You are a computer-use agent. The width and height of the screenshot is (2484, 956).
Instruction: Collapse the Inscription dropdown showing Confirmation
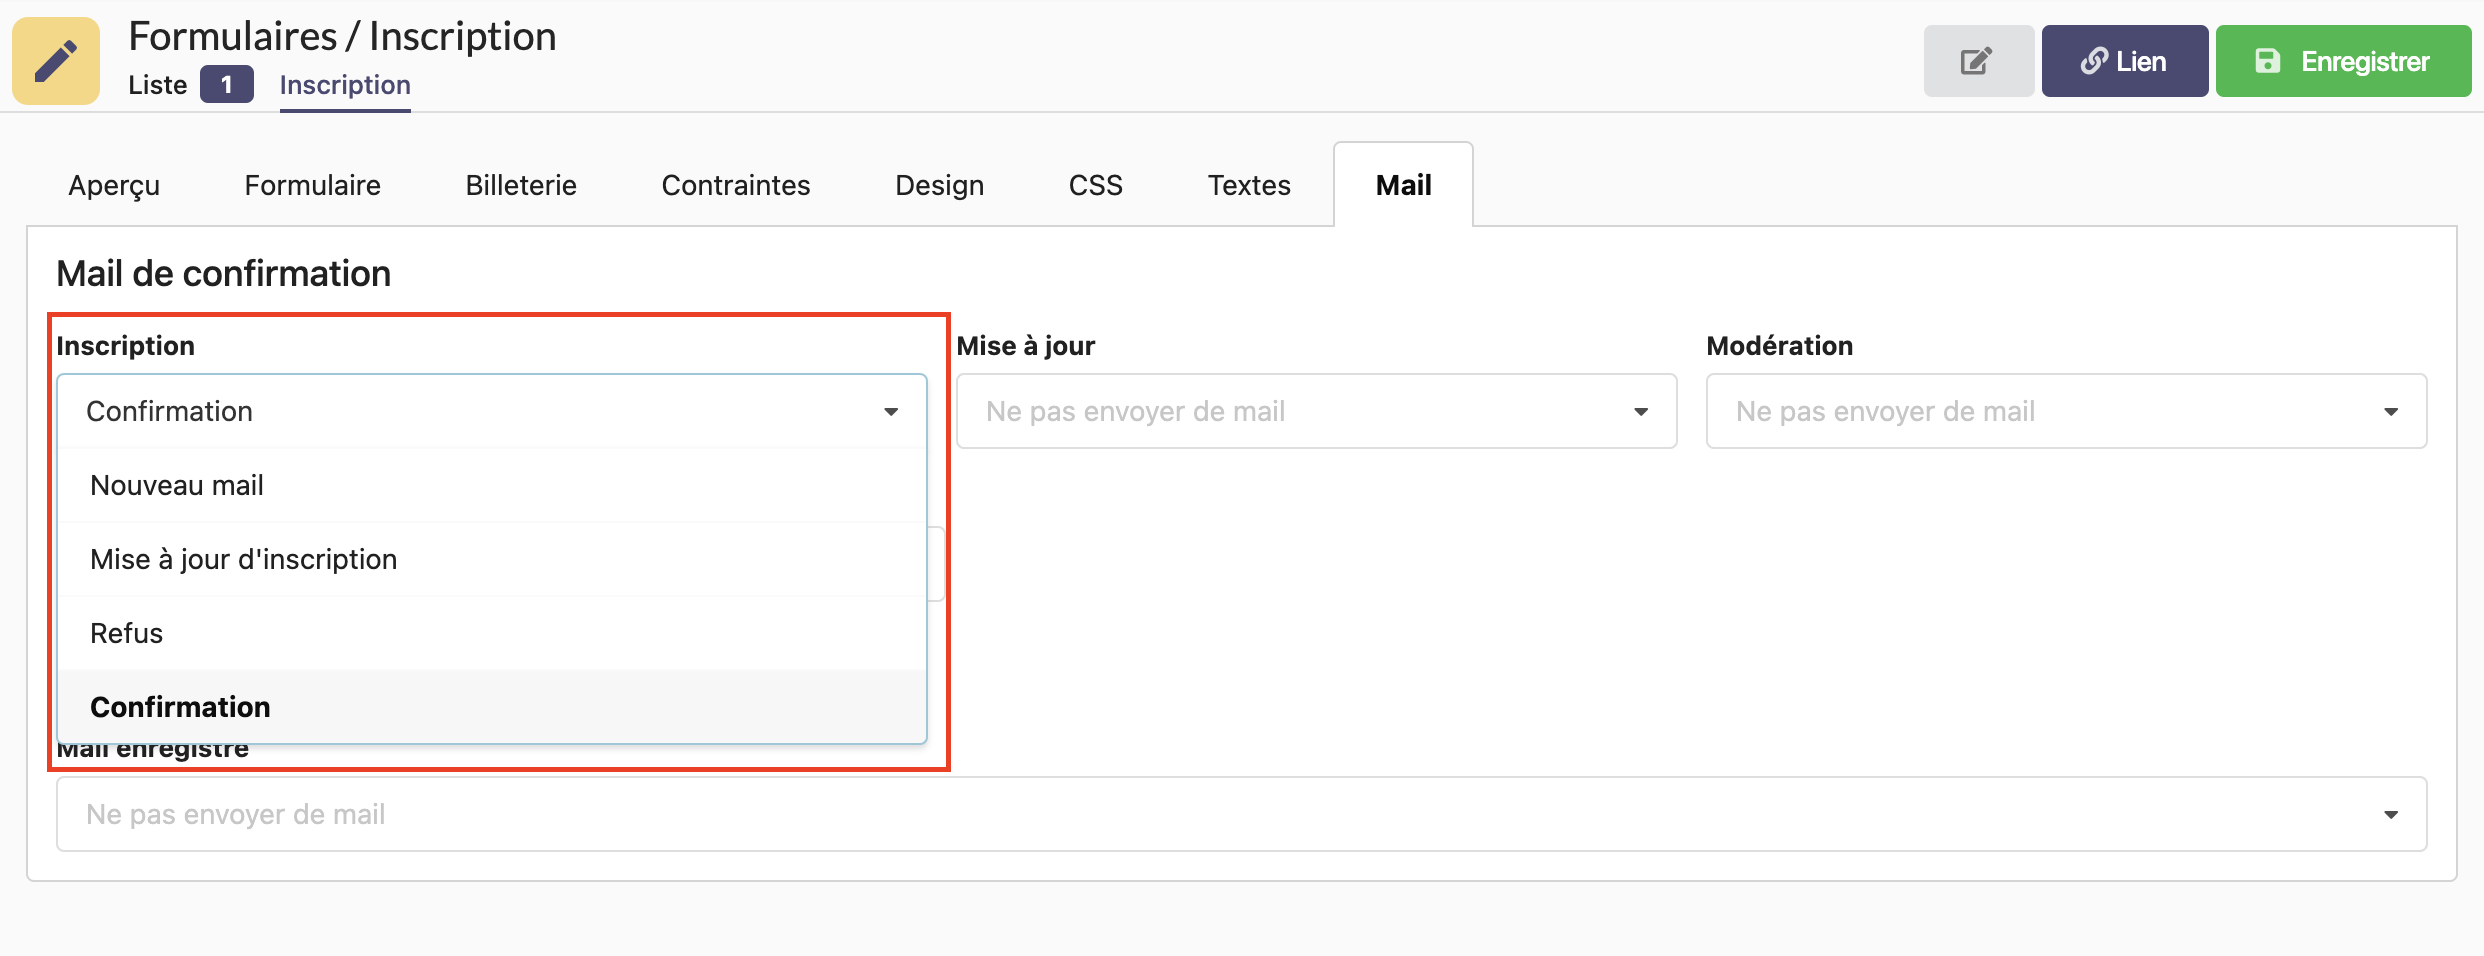pyautogui.click(x=491, y=411)
